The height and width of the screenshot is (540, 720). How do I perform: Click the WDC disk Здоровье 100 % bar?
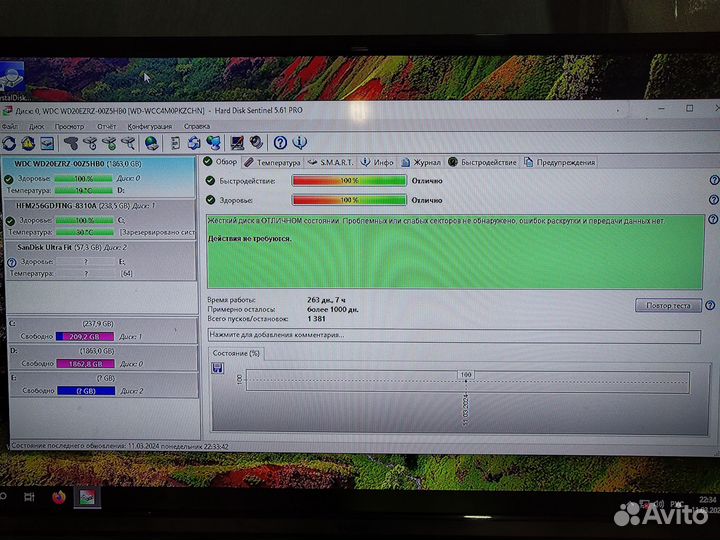[x=83, y=178]
